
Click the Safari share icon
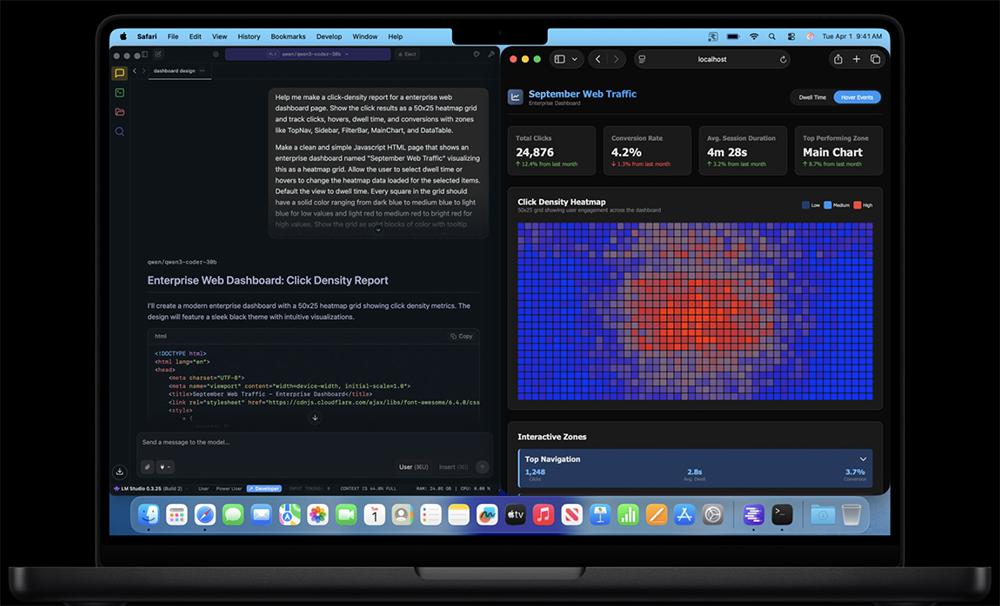pyautogui.click(x=838, y=59)
